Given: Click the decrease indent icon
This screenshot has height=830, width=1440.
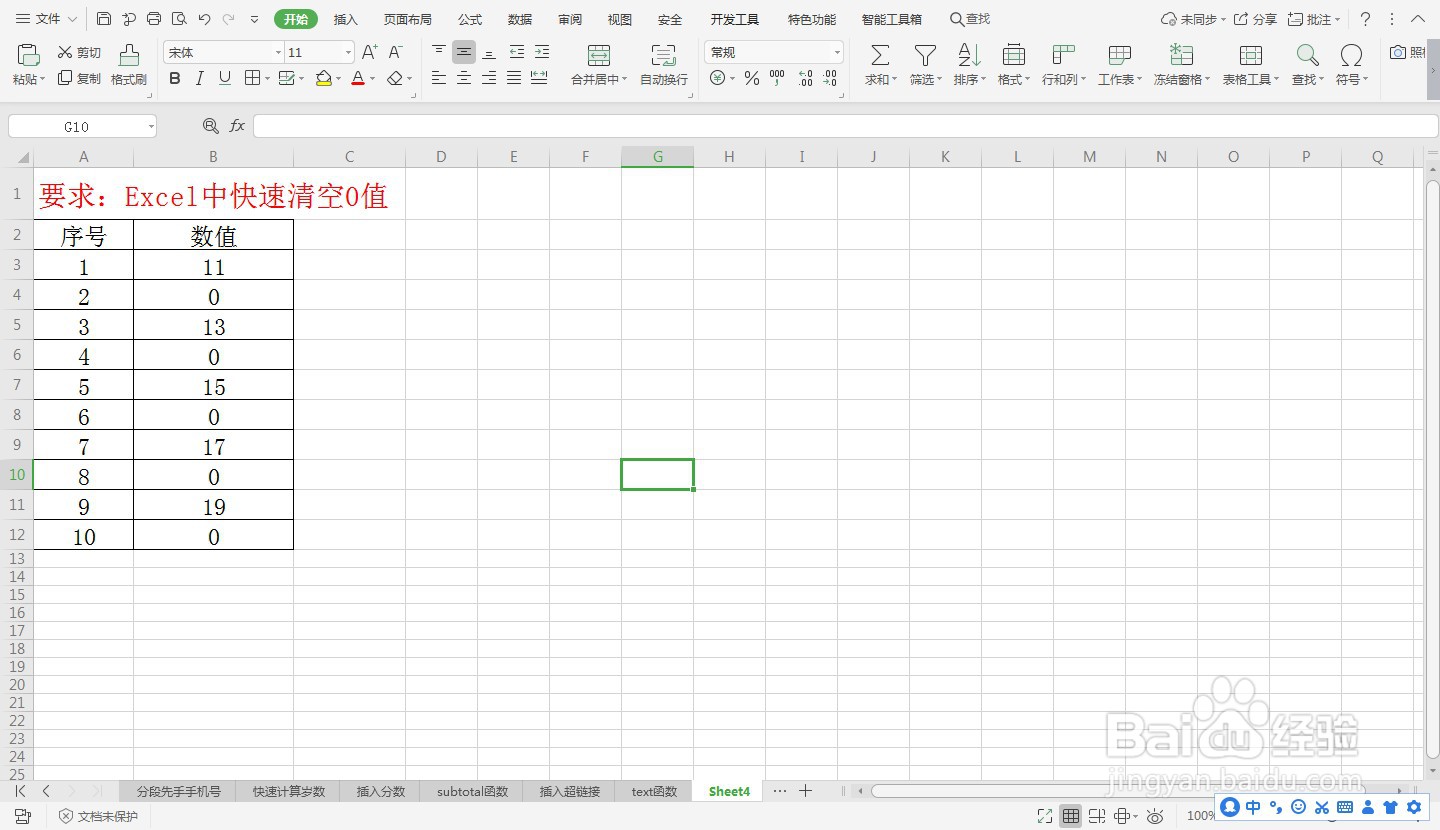Looking at the screenshot, I should pyautogui.click(x=516, y=52).
